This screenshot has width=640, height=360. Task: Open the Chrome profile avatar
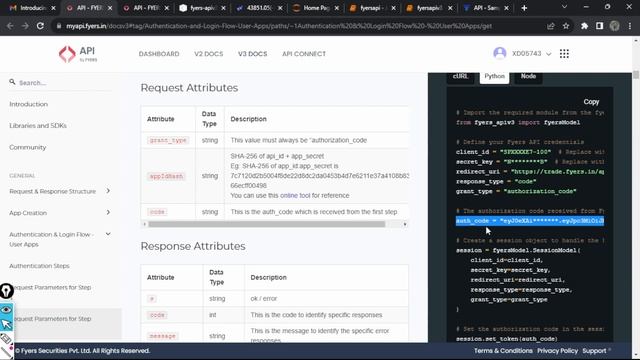pos(614,26)
